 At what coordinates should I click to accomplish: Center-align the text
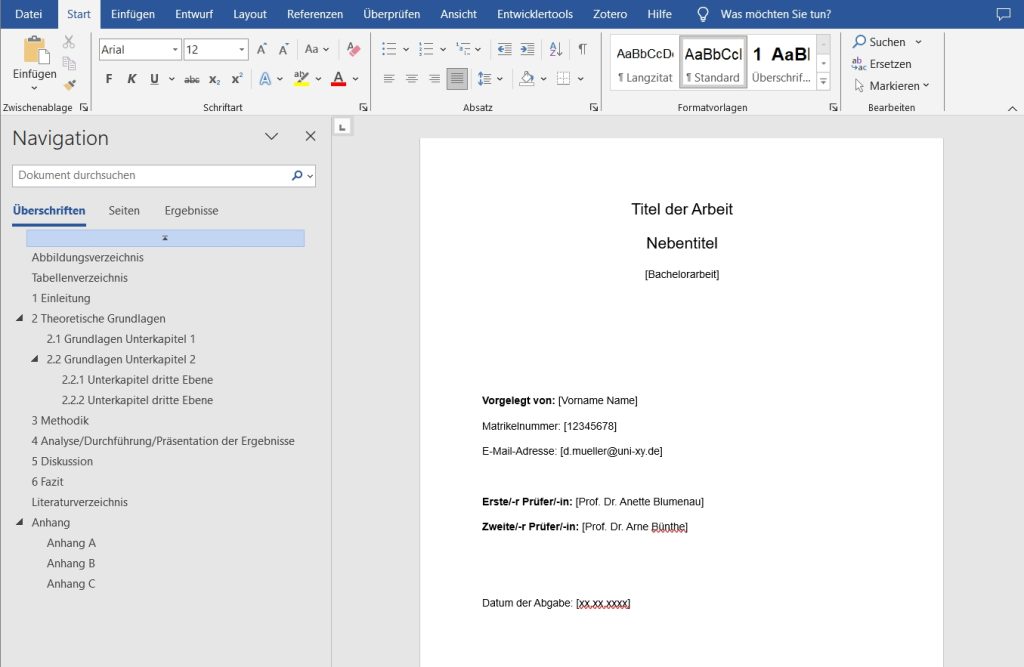(x=411, y=79)
